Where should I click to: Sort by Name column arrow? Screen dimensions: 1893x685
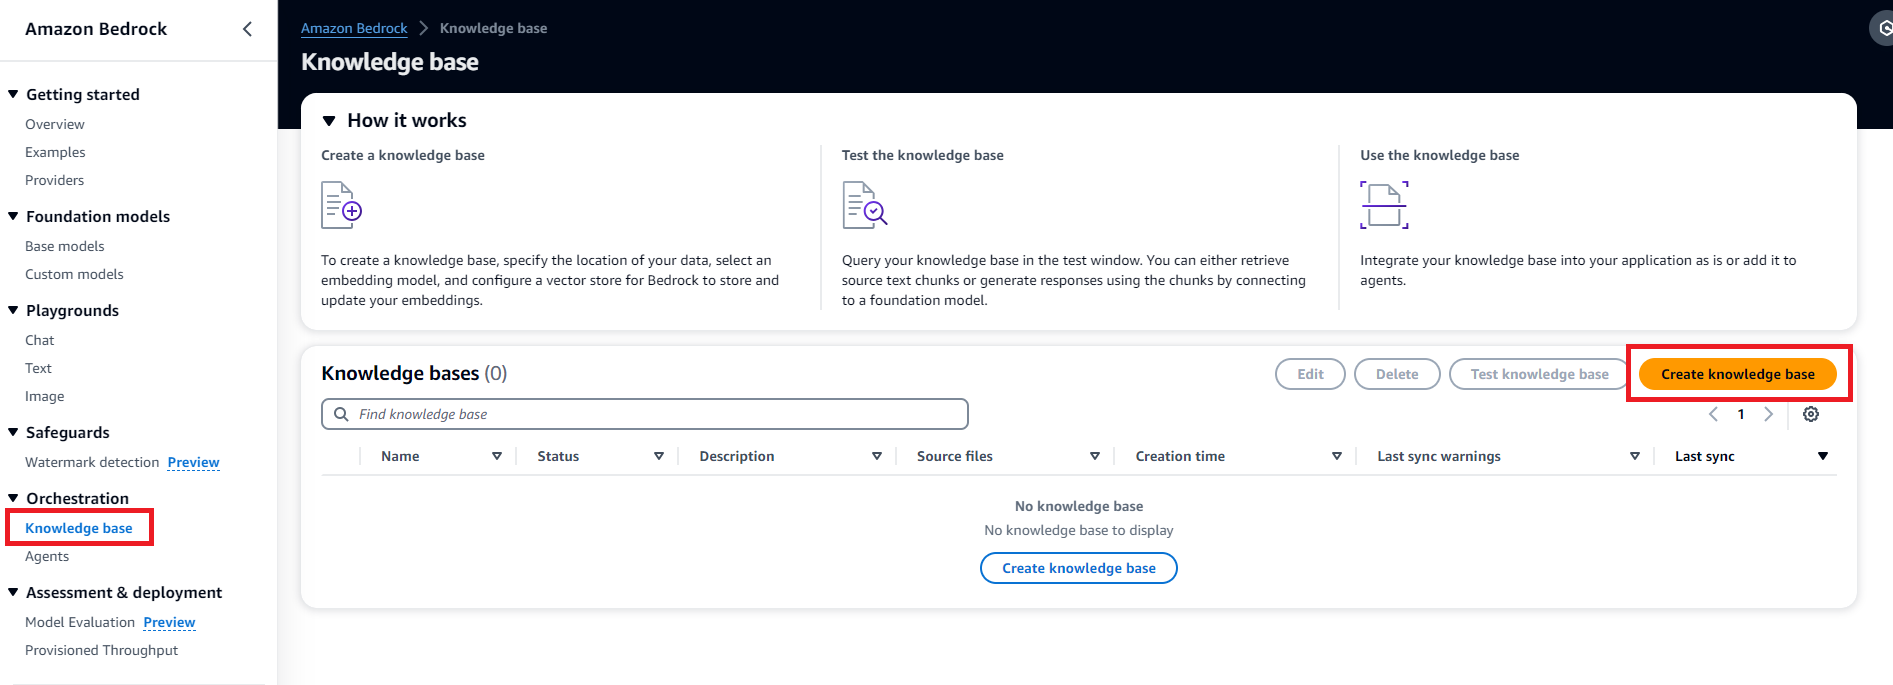pos(497,456)
